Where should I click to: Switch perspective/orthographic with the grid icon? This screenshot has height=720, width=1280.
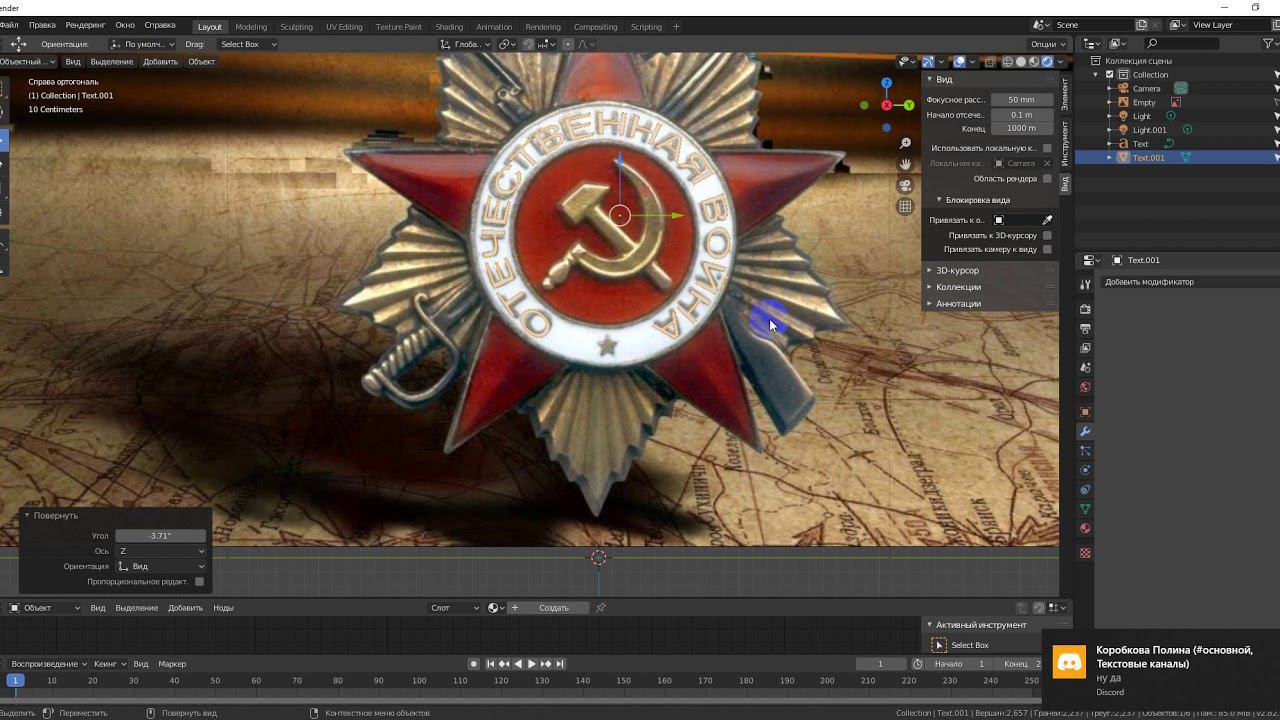point(905,206)
